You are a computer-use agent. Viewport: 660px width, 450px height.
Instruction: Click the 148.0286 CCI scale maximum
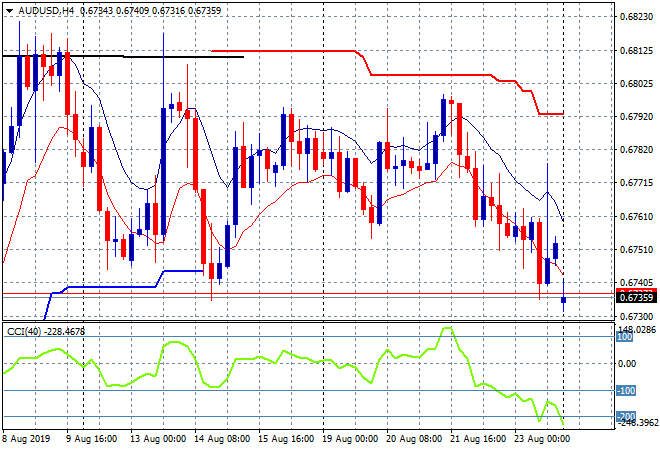tap(637, 329)
